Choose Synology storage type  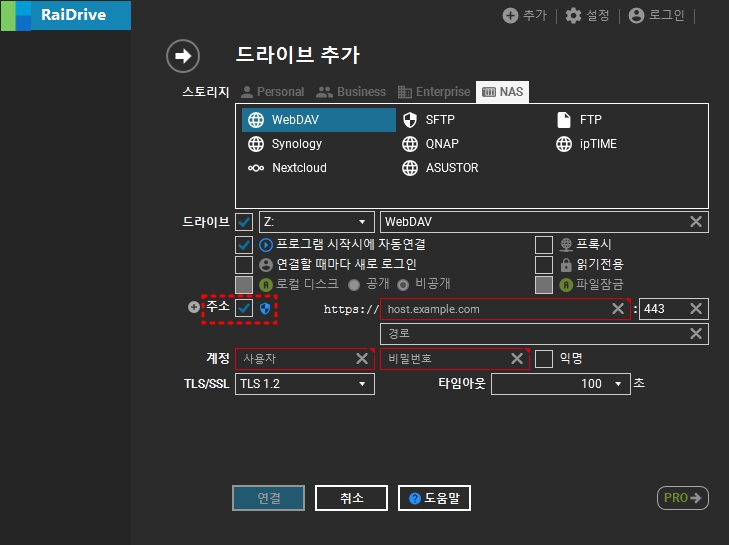coord(285,144)
